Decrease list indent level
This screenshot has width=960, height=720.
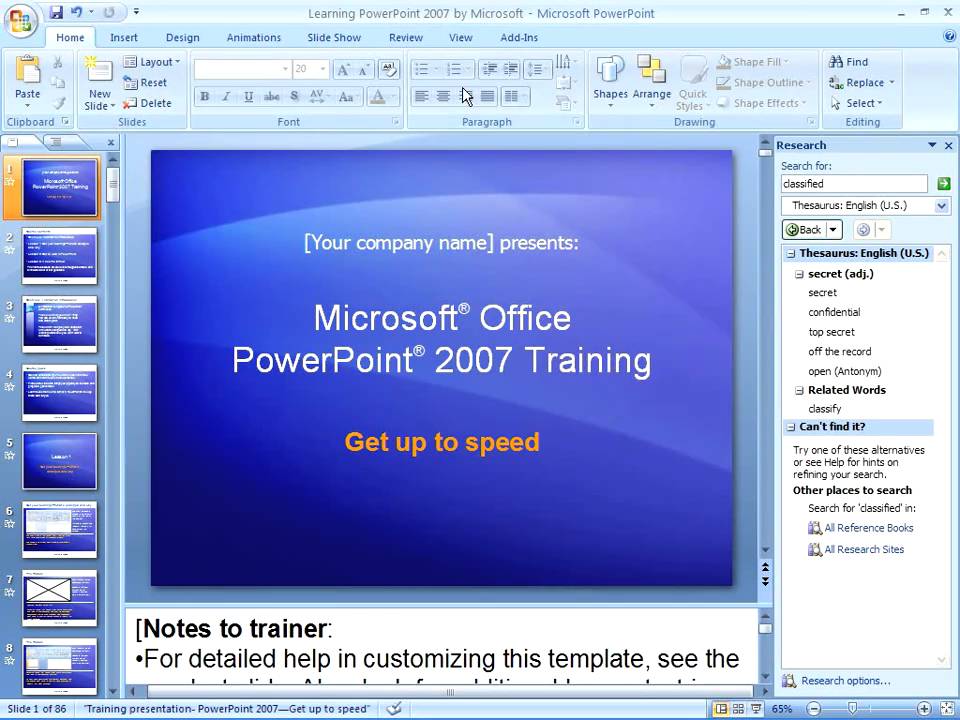tap(489, 69)
